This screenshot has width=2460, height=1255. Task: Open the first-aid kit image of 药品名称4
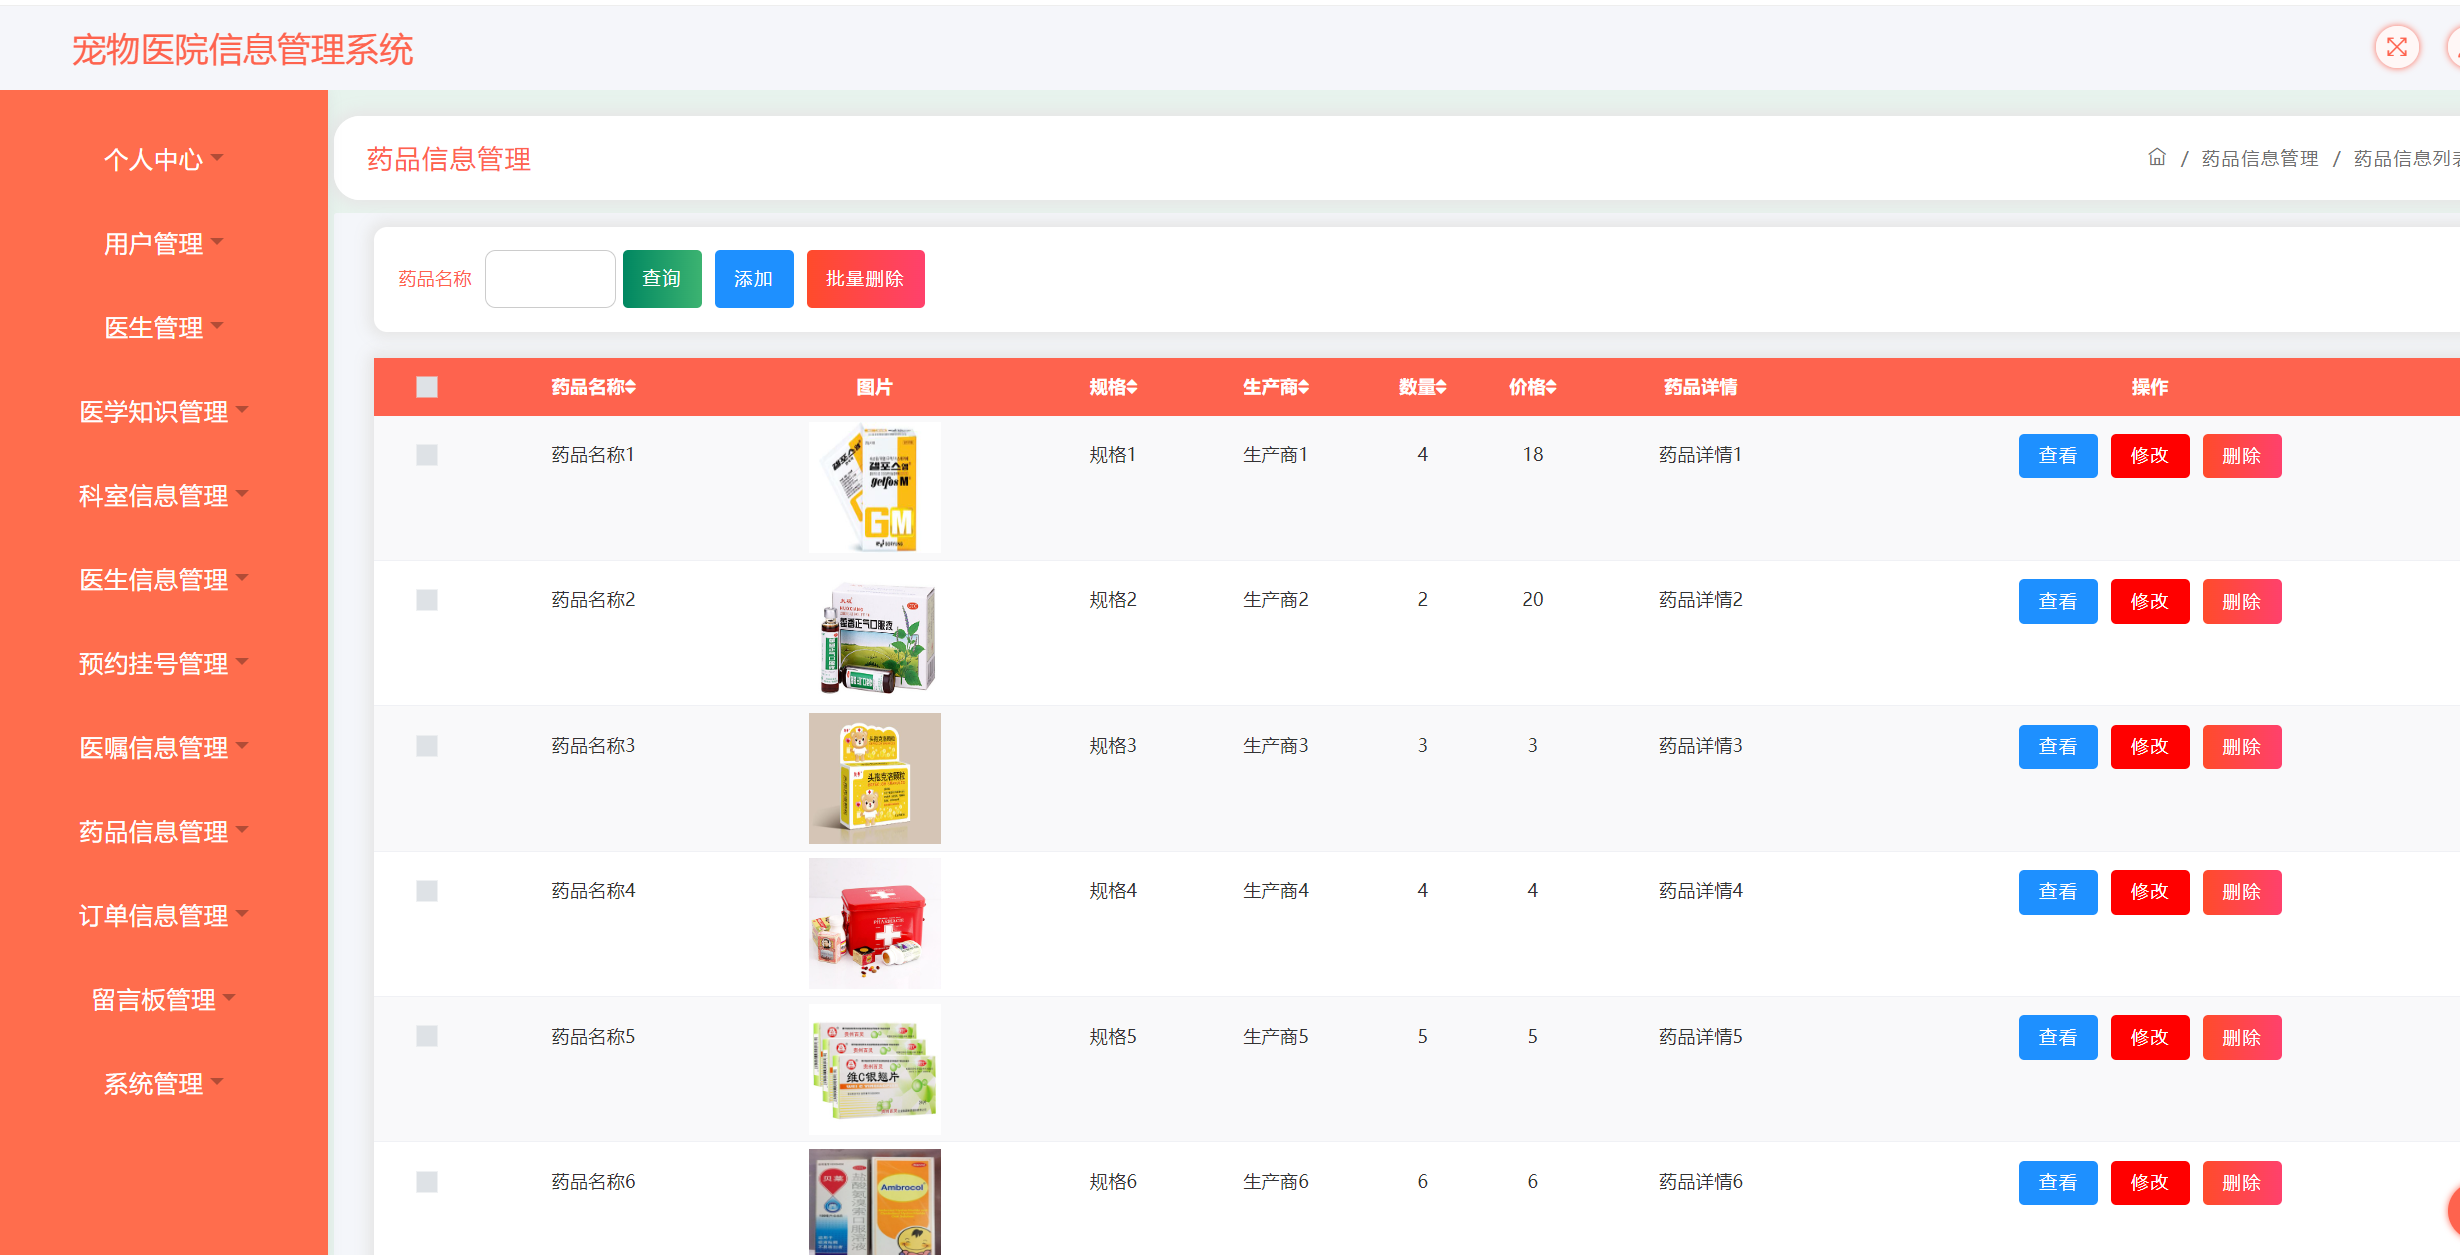(x=874, y=923)
